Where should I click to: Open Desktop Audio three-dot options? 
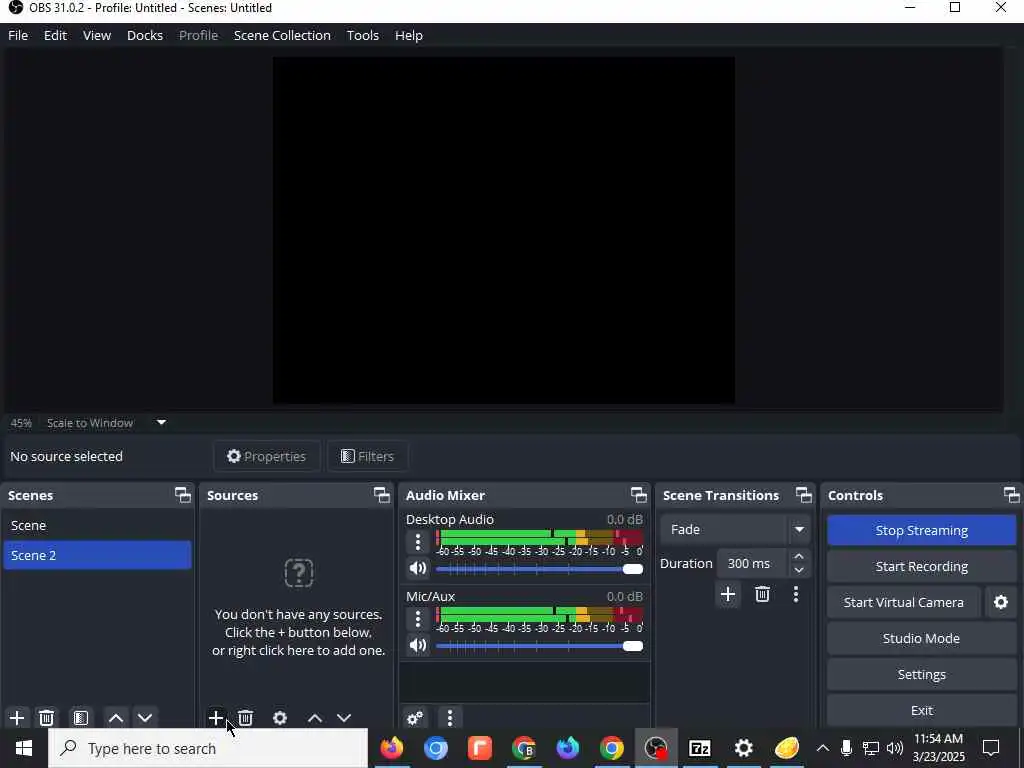click(x=418, y=541)
